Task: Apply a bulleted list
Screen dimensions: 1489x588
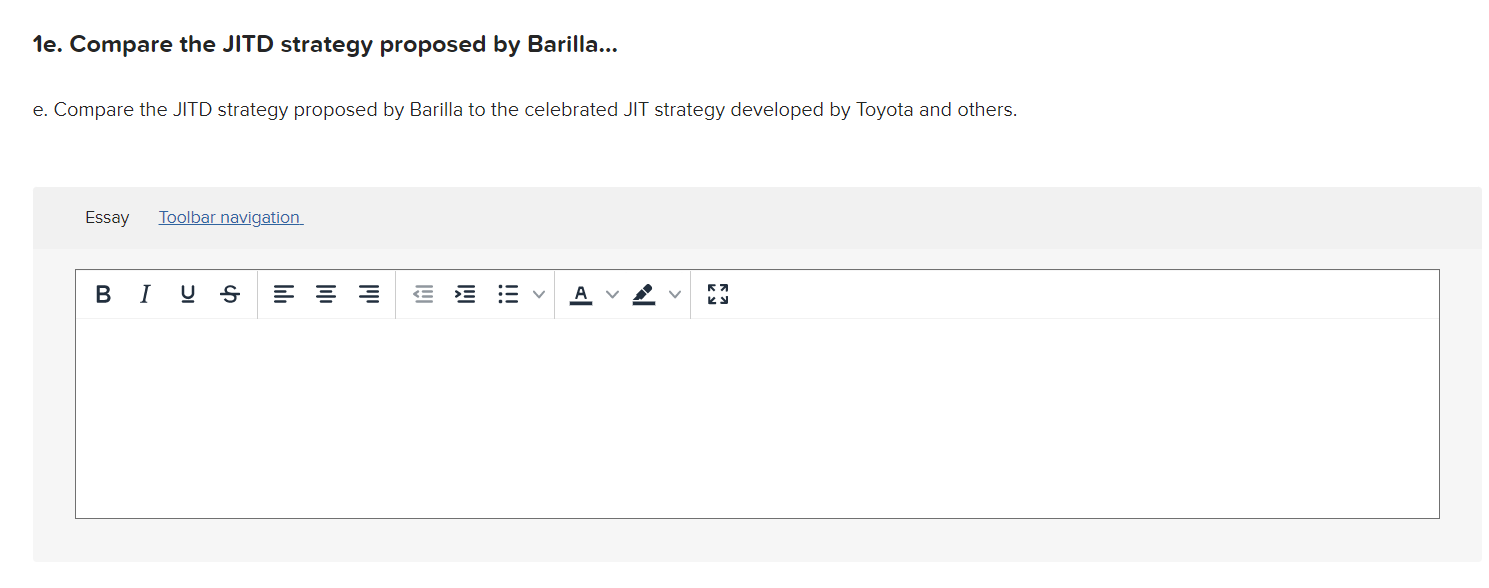Action: (x=507, y=294)
